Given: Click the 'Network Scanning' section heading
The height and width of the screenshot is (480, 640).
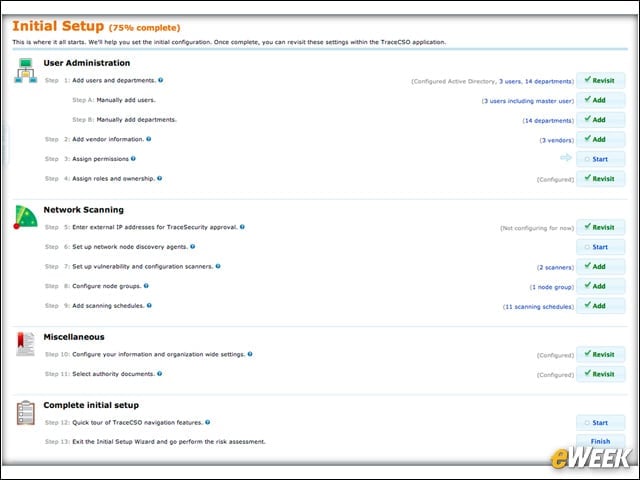Looking at the screenshot, I should 84,209.
